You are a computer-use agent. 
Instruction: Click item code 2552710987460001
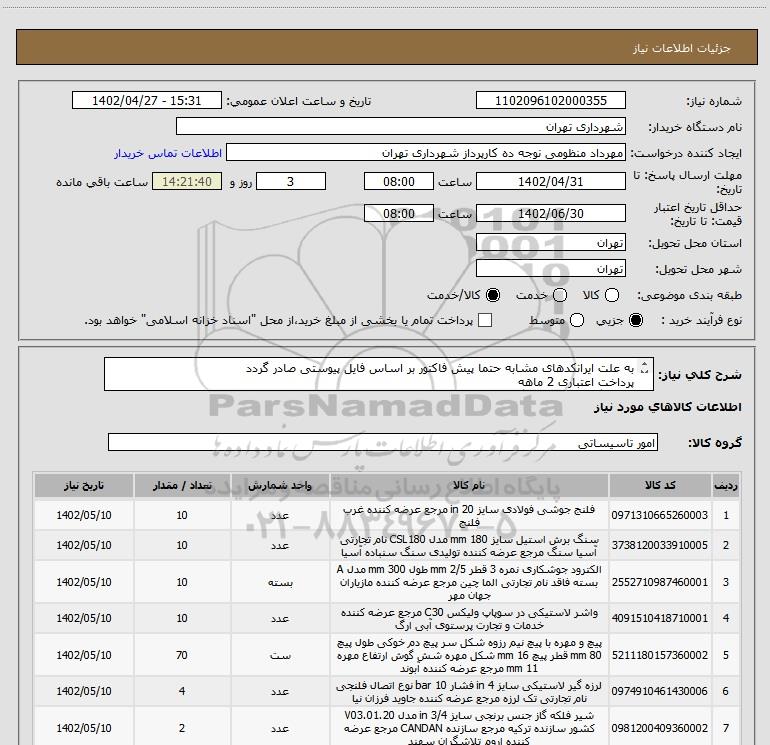tap(660, 582)
